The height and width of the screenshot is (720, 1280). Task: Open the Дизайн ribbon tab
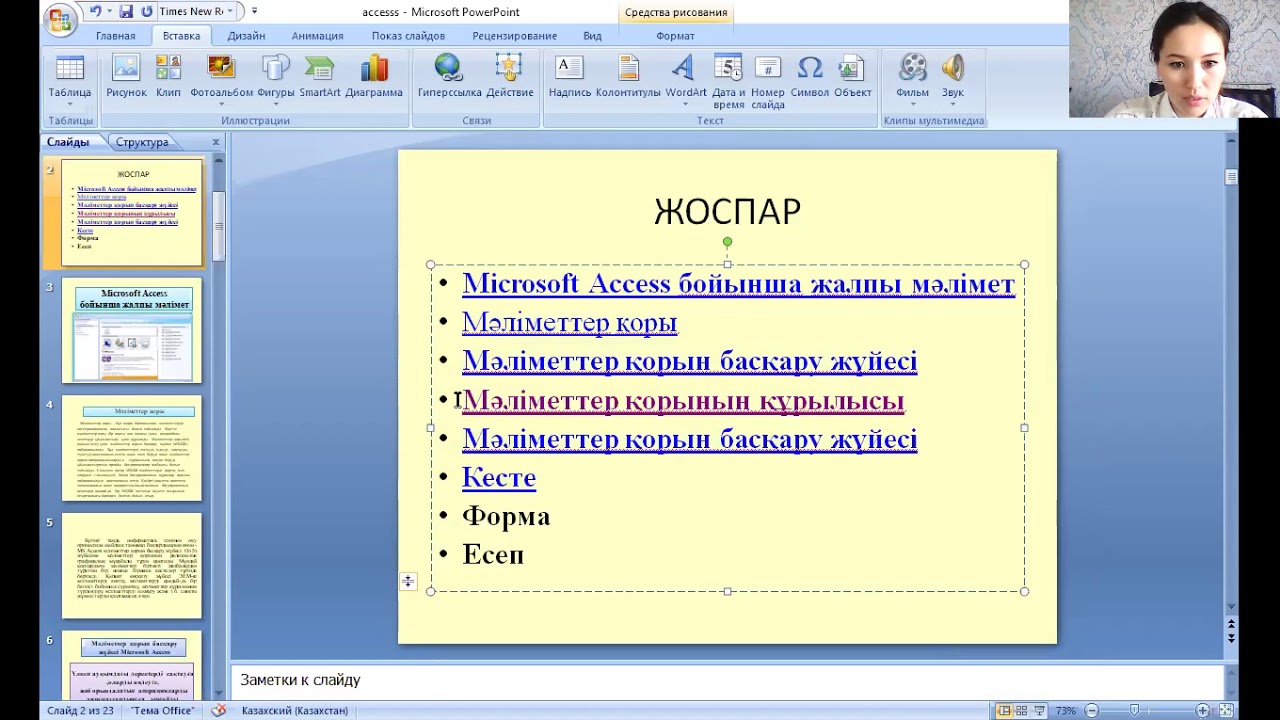tap(246, 36)
